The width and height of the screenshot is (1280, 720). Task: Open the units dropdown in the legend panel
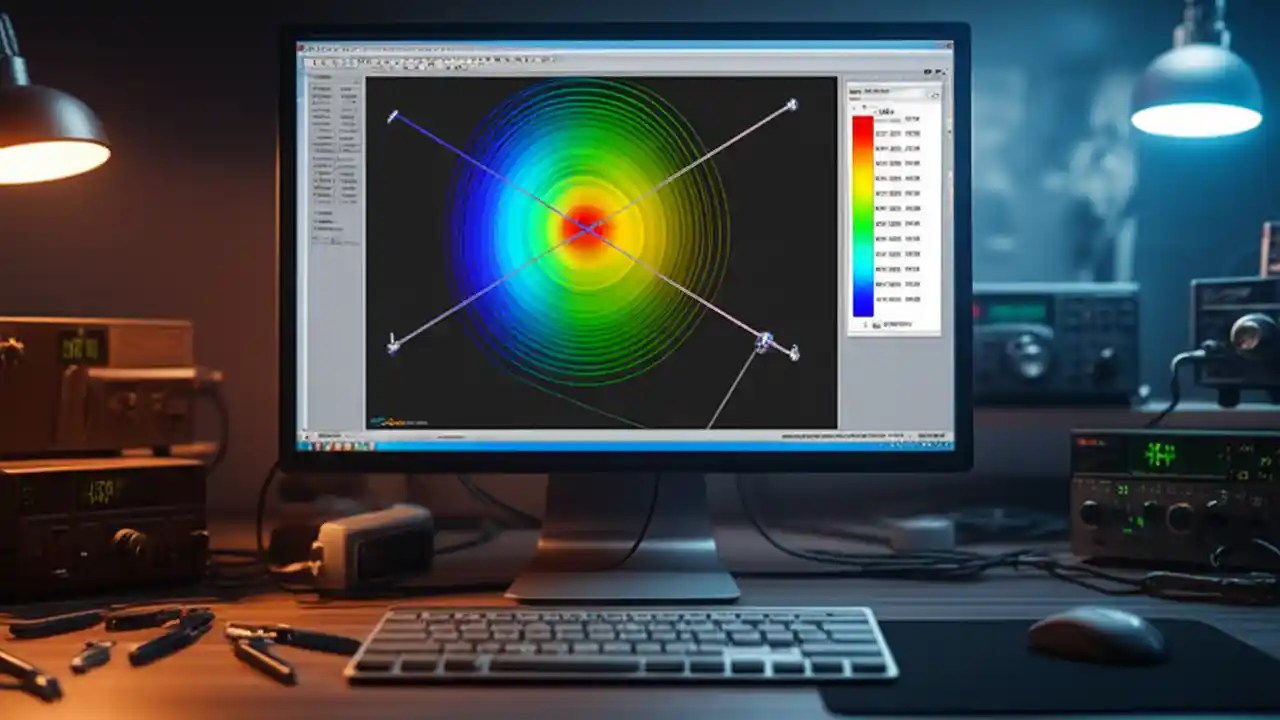tap(900, 110)
